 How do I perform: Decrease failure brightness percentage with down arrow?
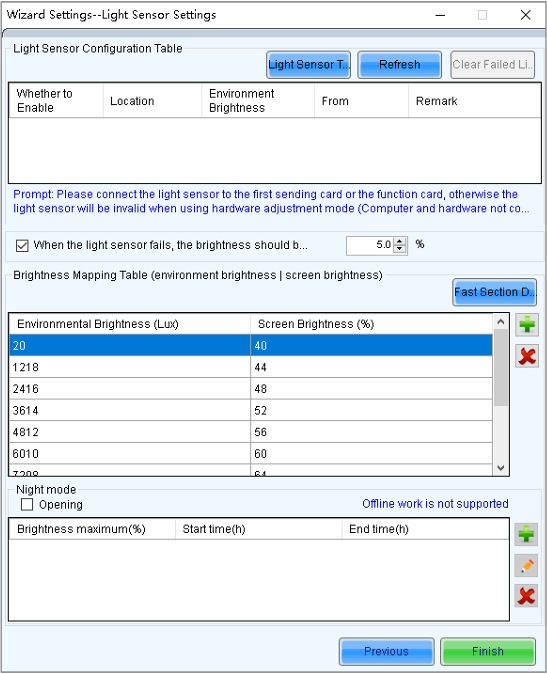[400, 249]
